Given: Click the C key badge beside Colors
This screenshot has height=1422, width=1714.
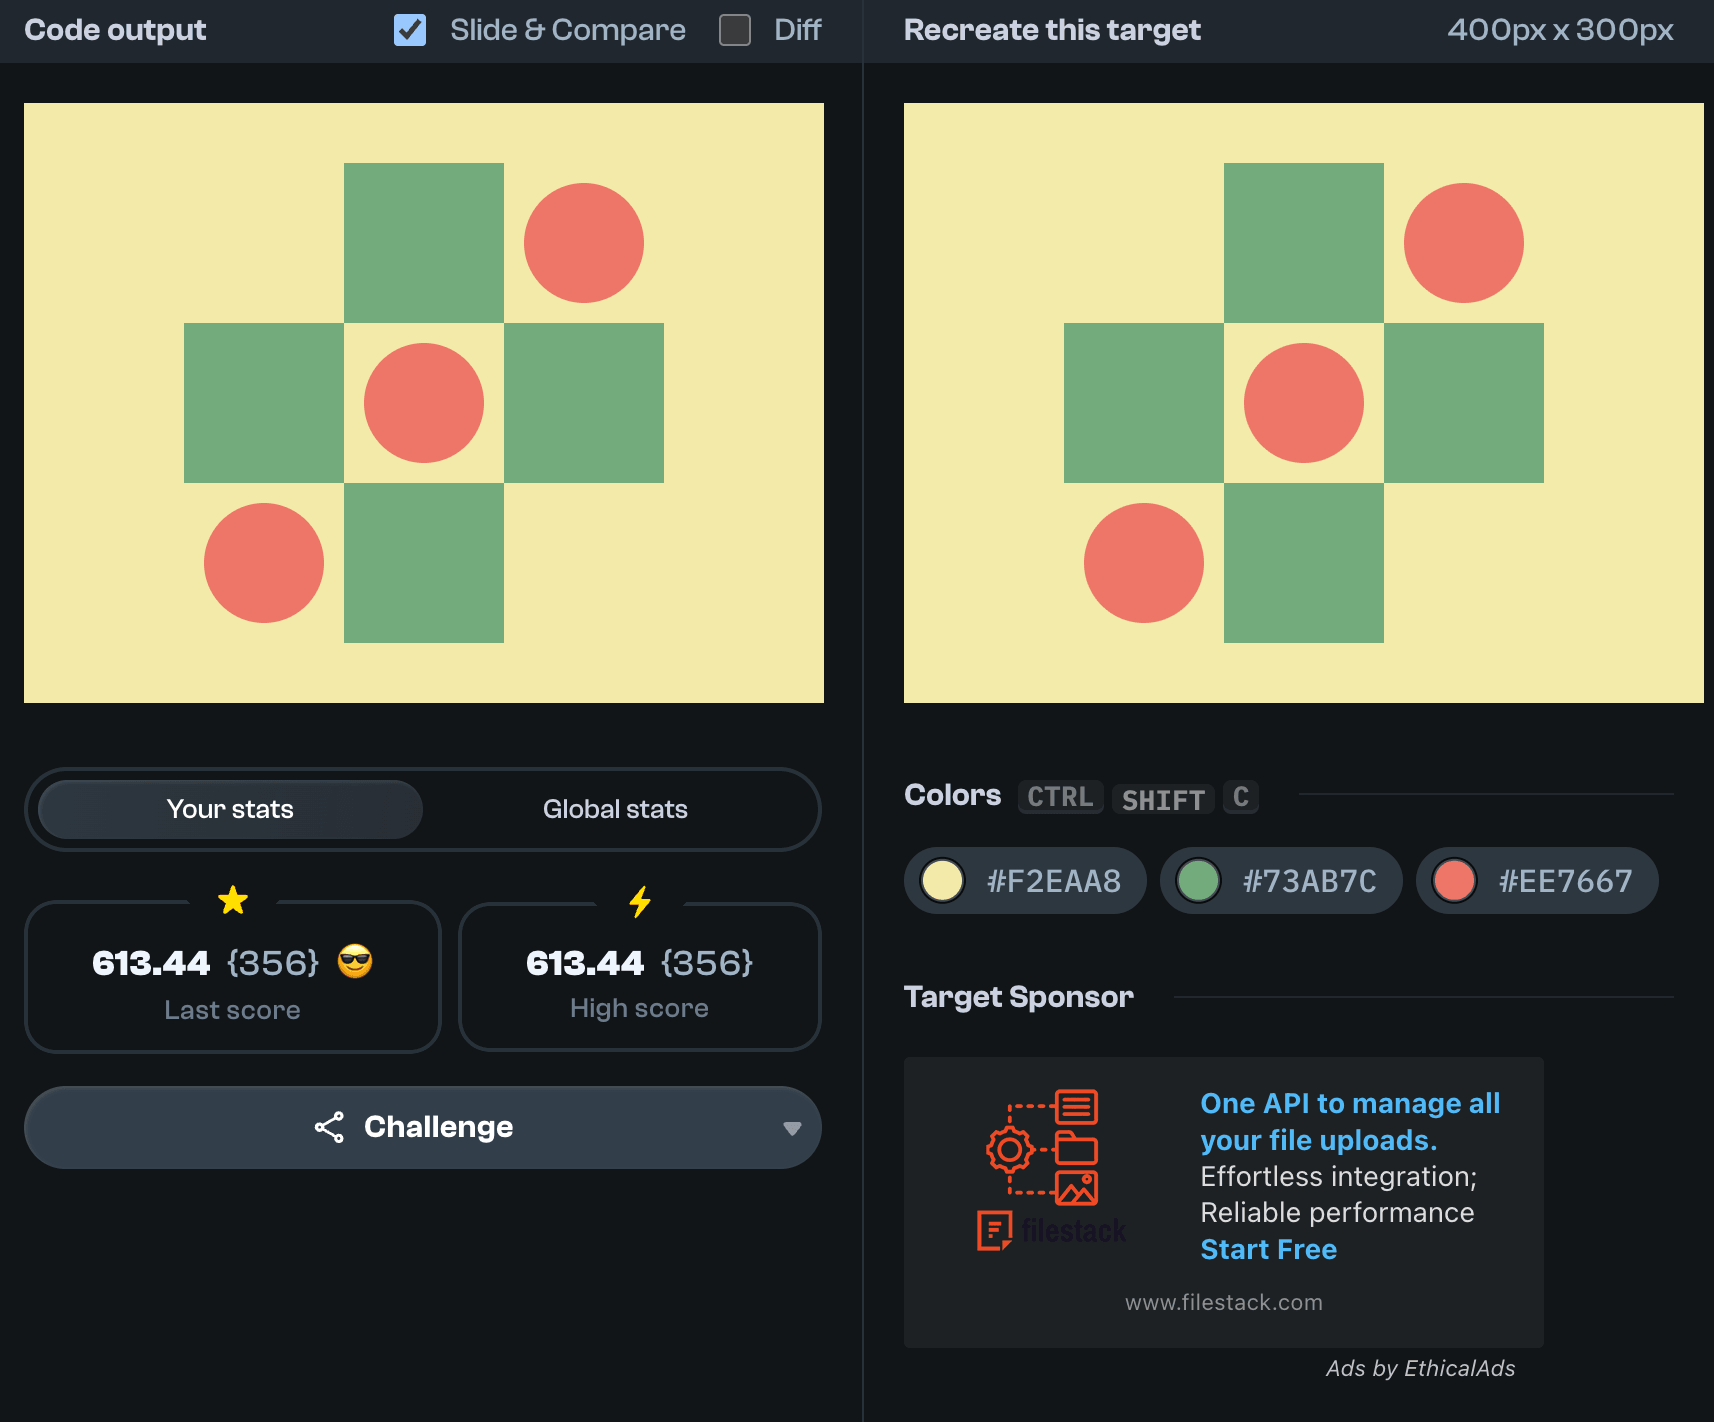Looking at the screenshot, I should [1240, 797].
